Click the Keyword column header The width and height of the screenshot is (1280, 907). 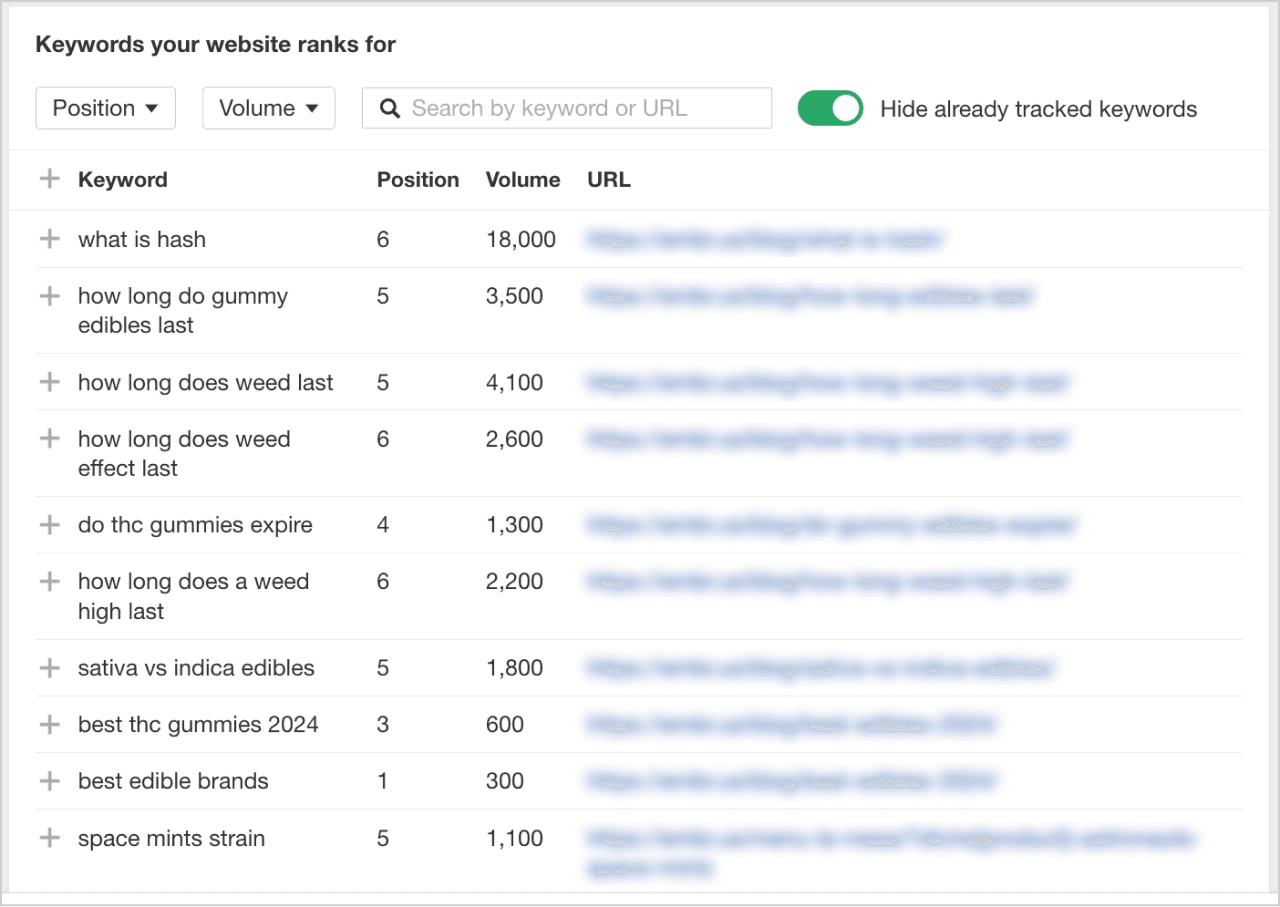[122, 180]
